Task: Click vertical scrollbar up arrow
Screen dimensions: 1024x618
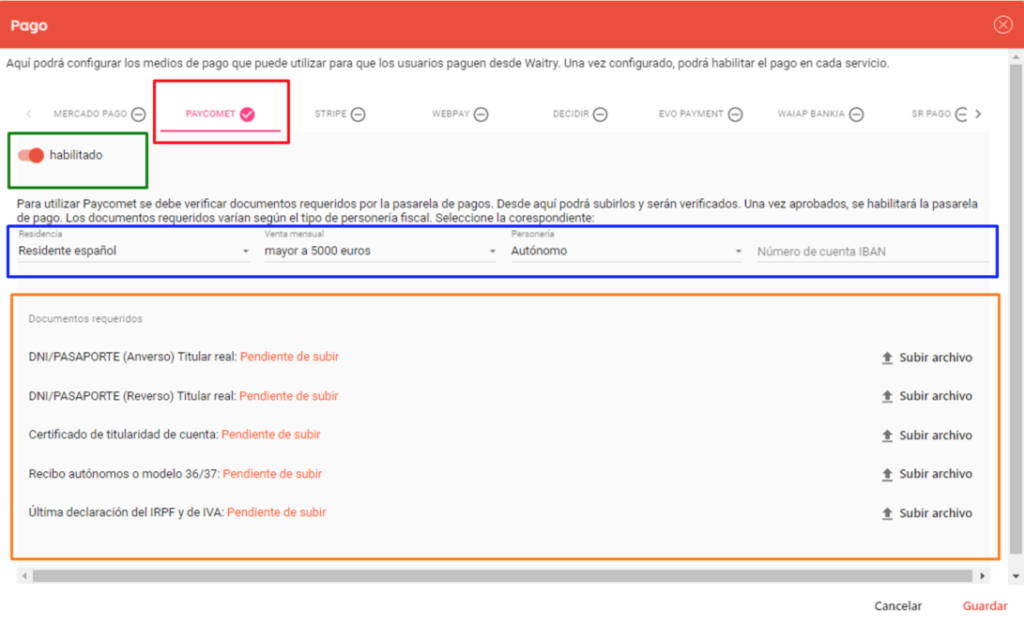Action: [1016, 57]
